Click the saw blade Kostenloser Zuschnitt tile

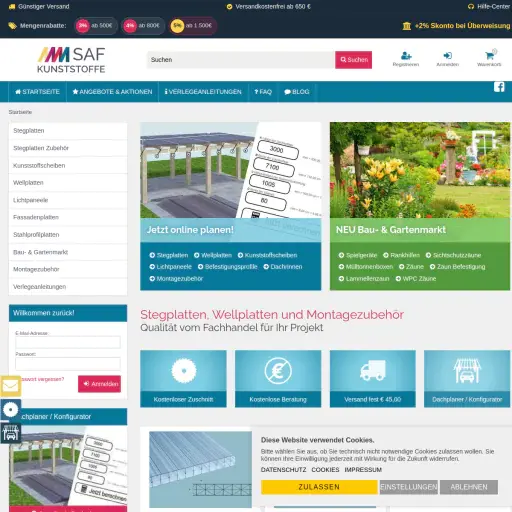[x=183, y=379]
